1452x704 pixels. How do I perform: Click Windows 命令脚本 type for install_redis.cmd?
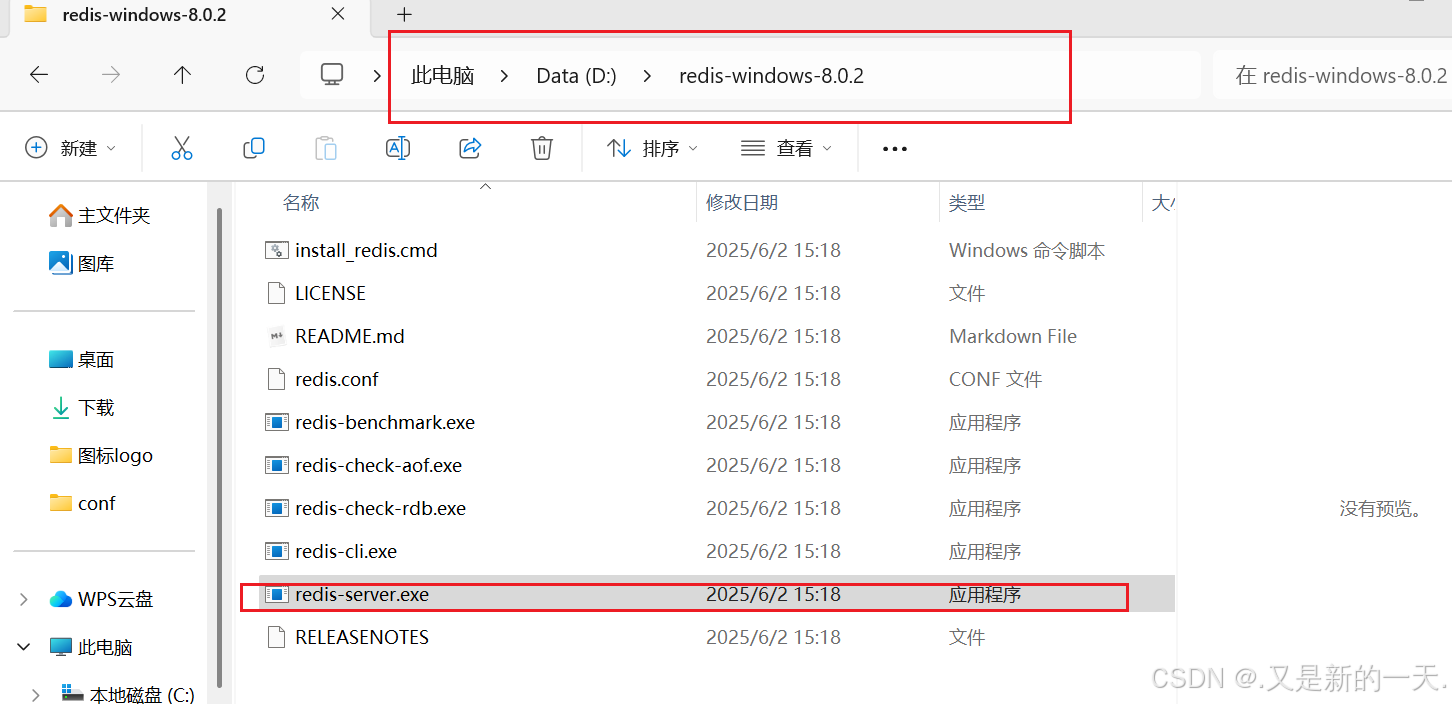click(x=1027, y=250)
